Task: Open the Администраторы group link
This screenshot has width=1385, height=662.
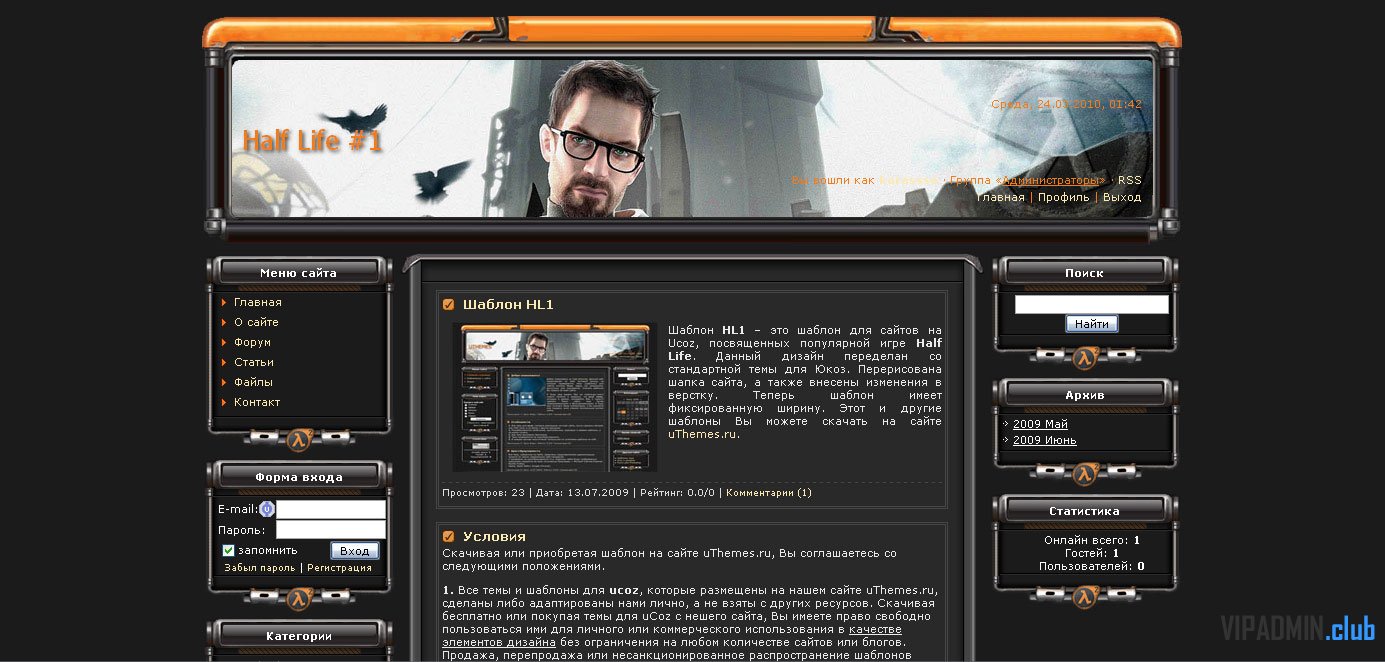Action: pos(1052,180)
